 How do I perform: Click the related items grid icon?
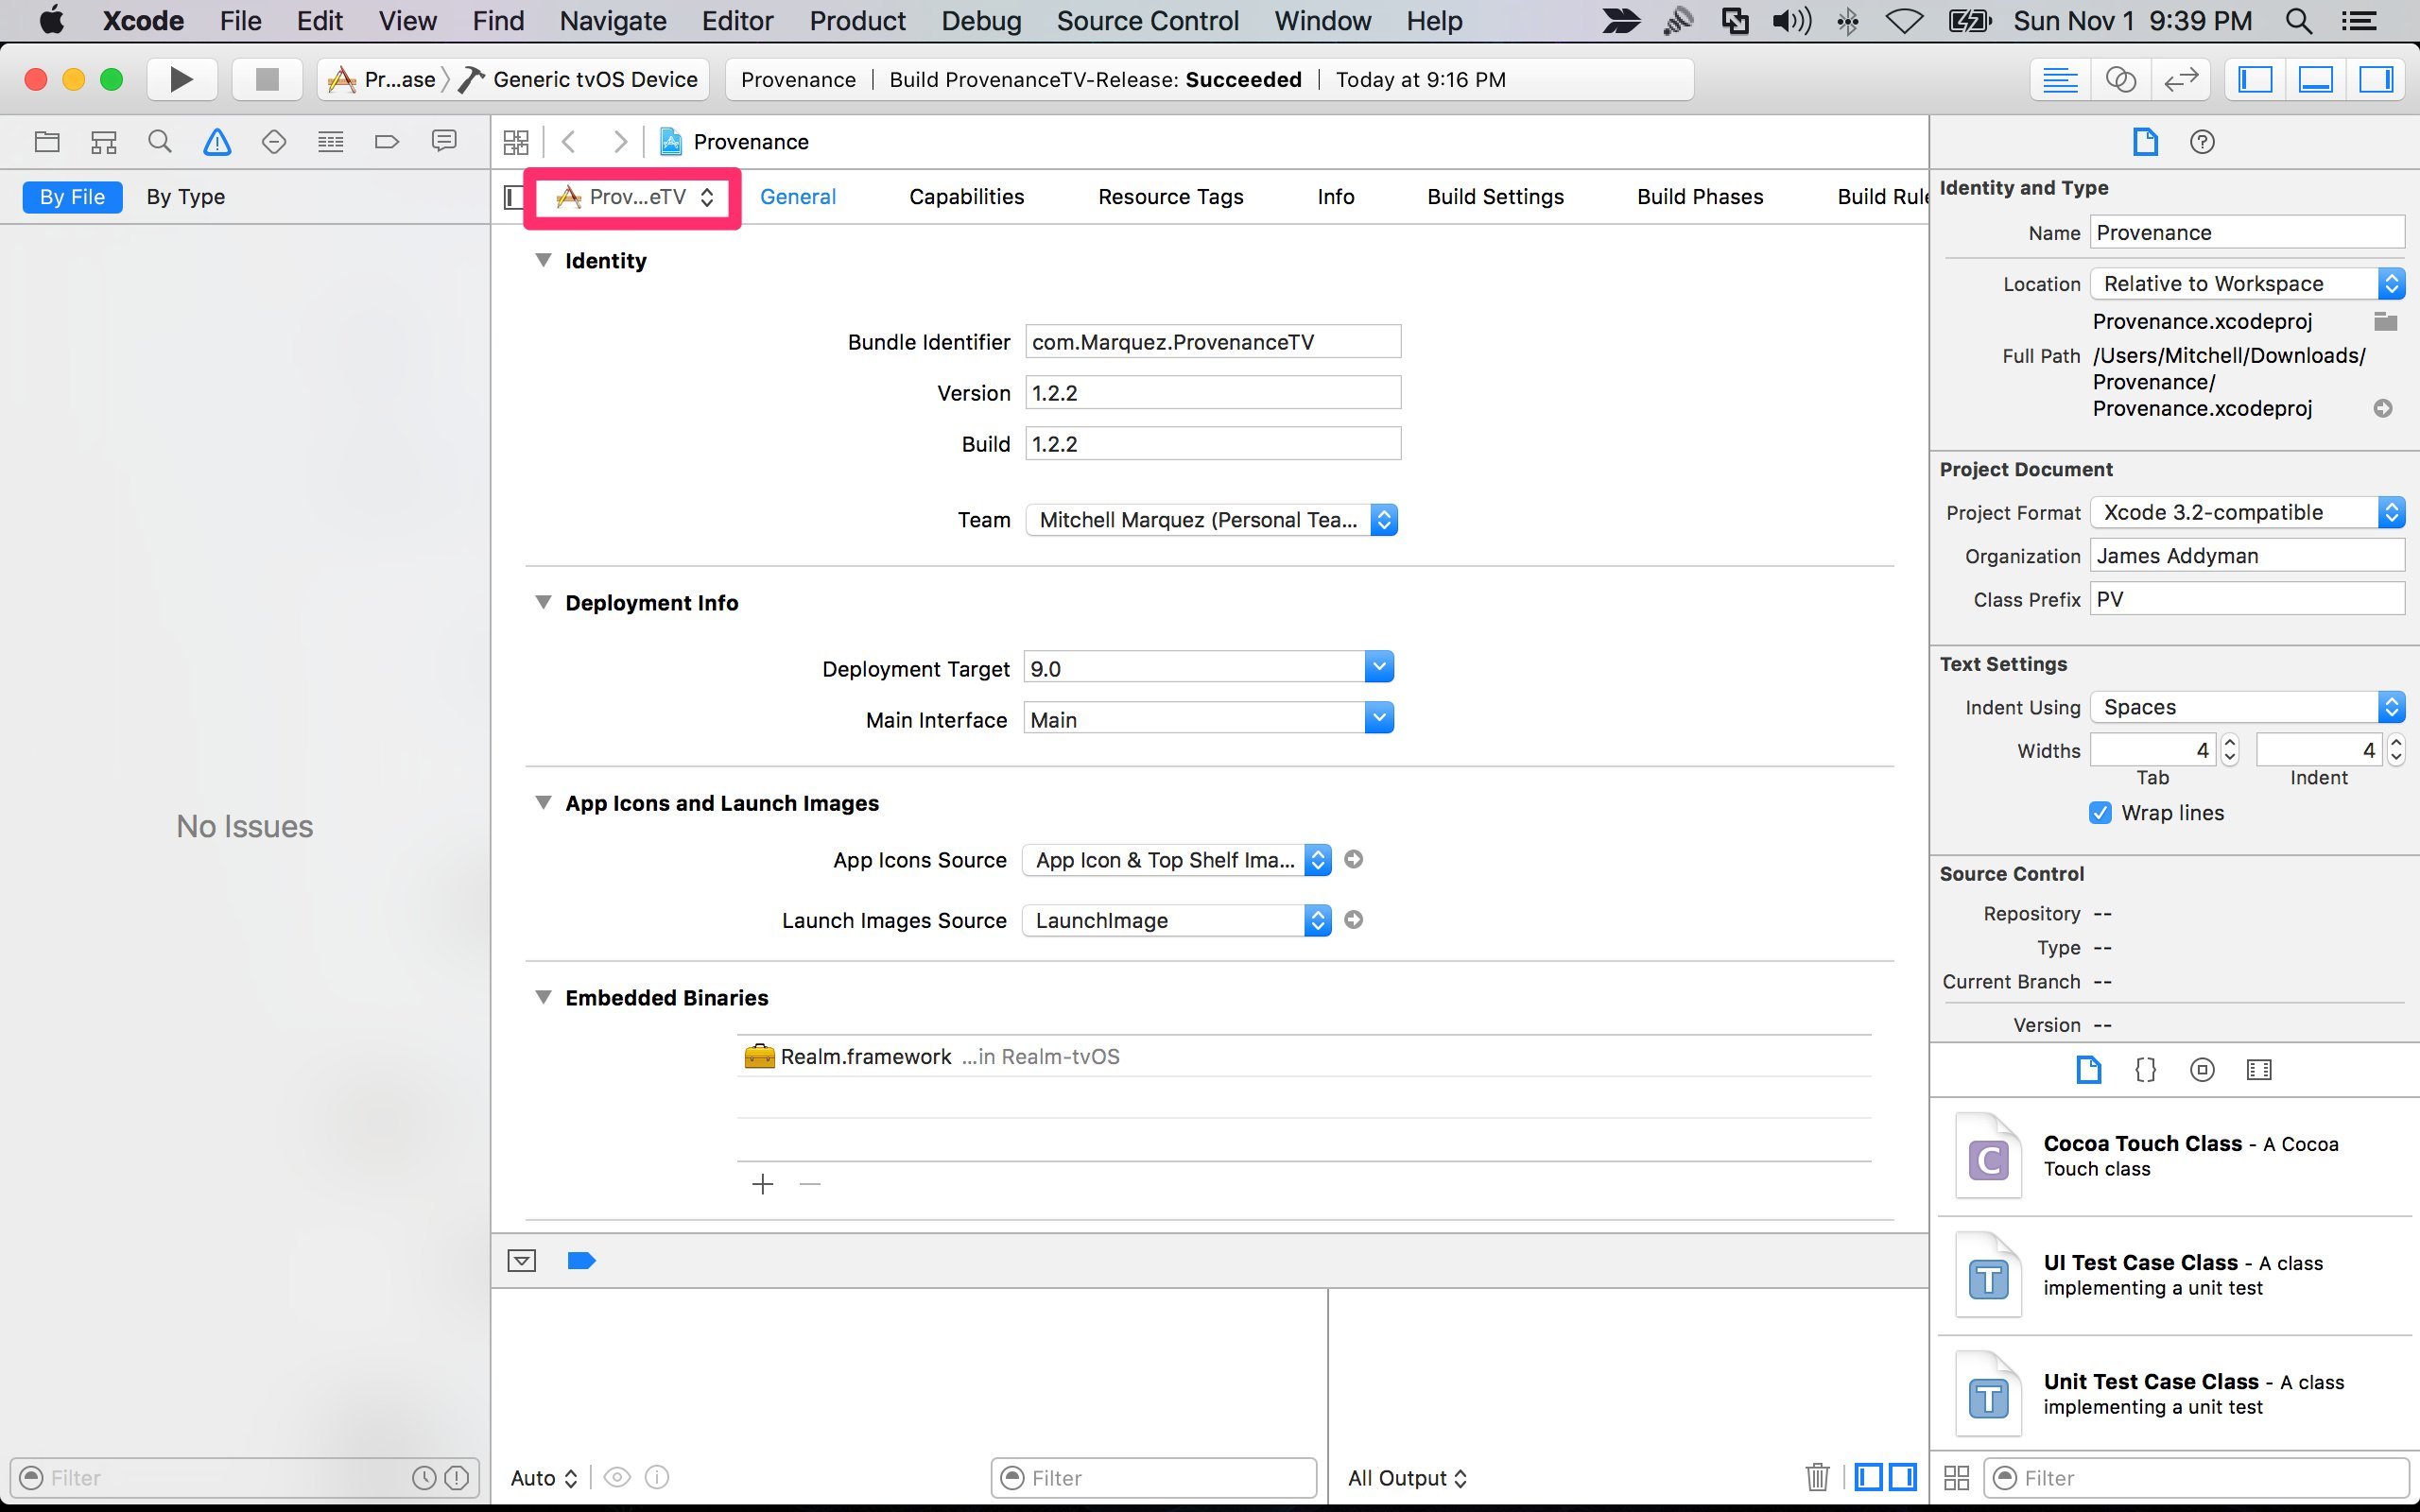[516, 142]
